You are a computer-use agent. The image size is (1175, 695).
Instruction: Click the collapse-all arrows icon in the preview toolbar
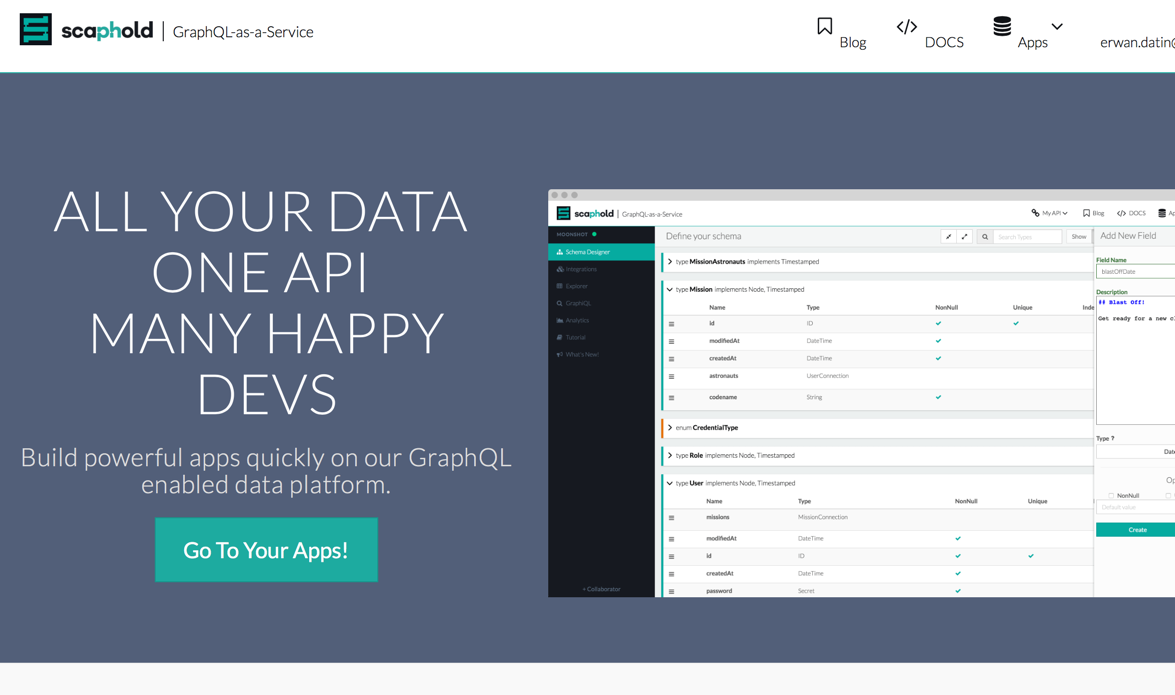tap(949, 237)
